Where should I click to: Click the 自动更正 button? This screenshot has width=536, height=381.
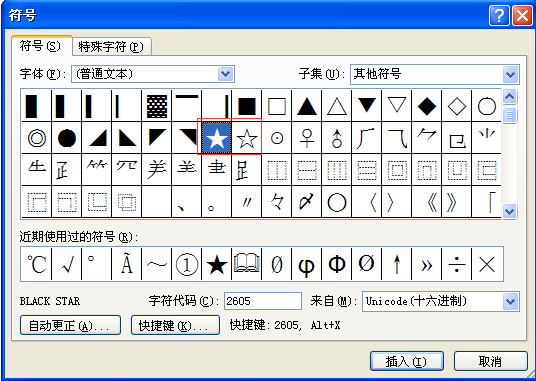[70, 325]
